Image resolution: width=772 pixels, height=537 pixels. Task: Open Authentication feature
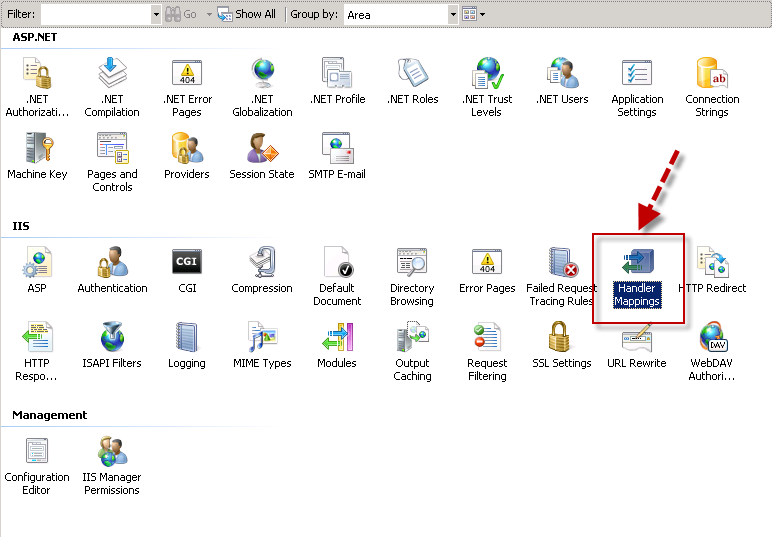point(112,270)
